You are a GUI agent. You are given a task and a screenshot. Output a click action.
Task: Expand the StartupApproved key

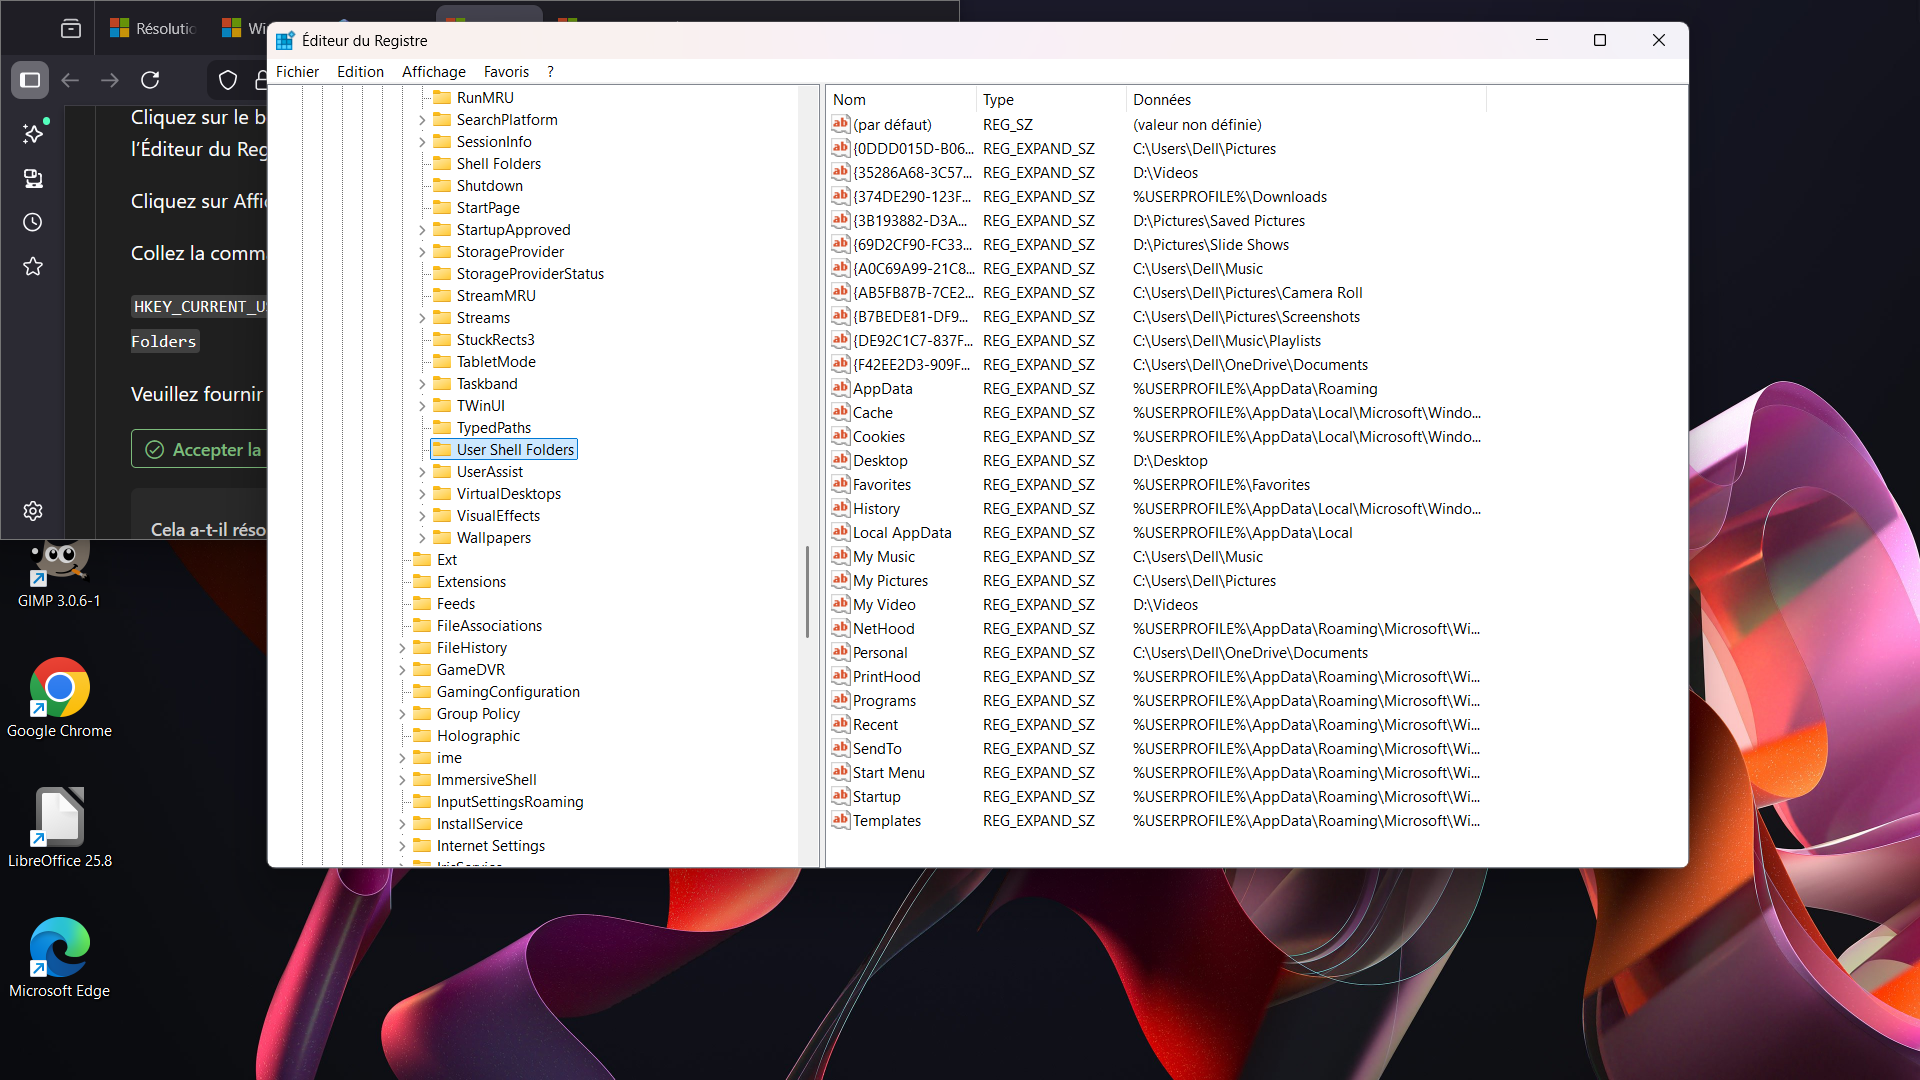(x=422, y=230)
